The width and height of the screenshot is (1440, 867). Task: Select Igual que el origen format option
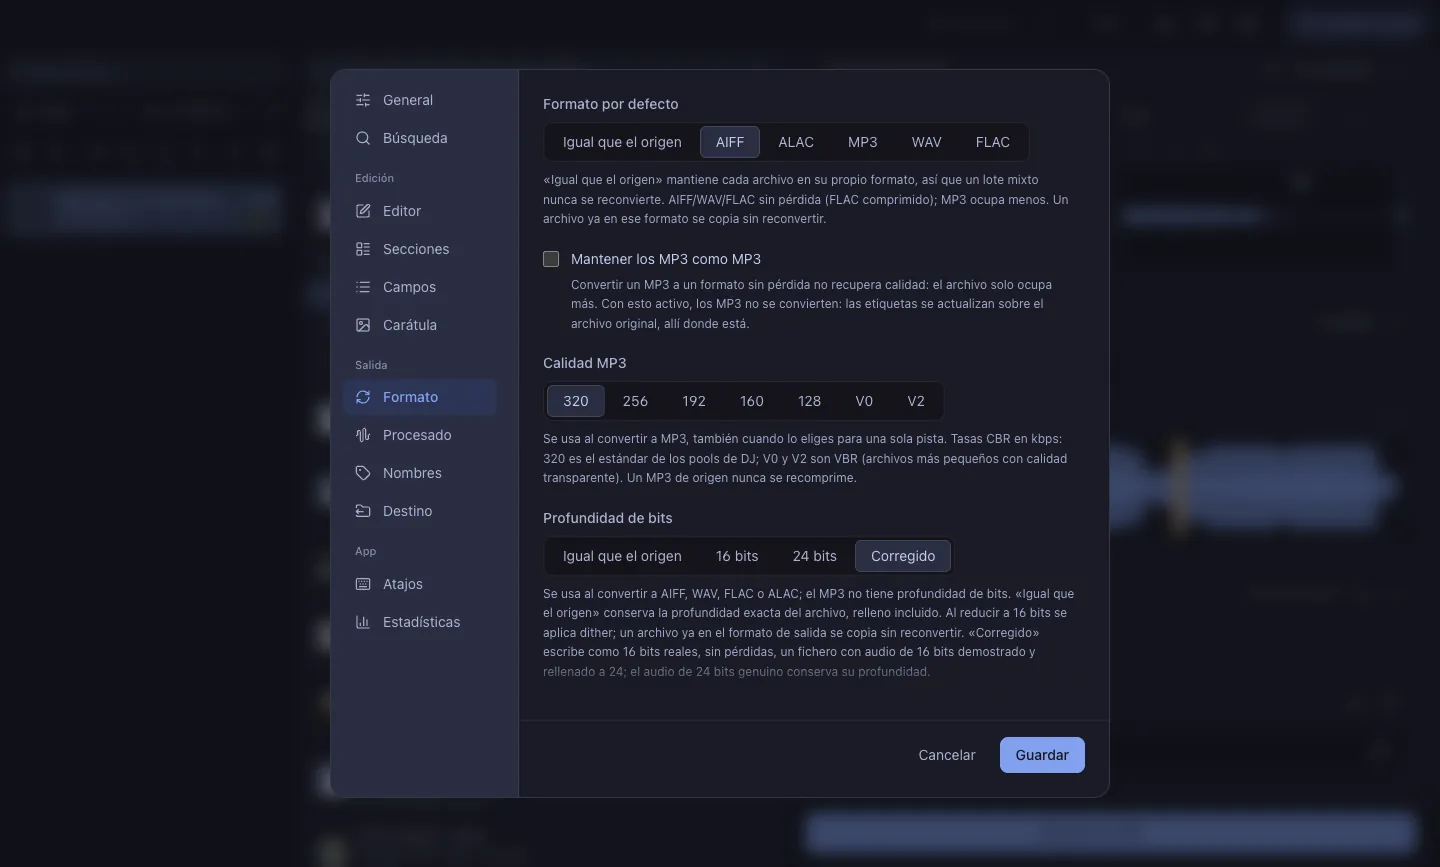622,142
